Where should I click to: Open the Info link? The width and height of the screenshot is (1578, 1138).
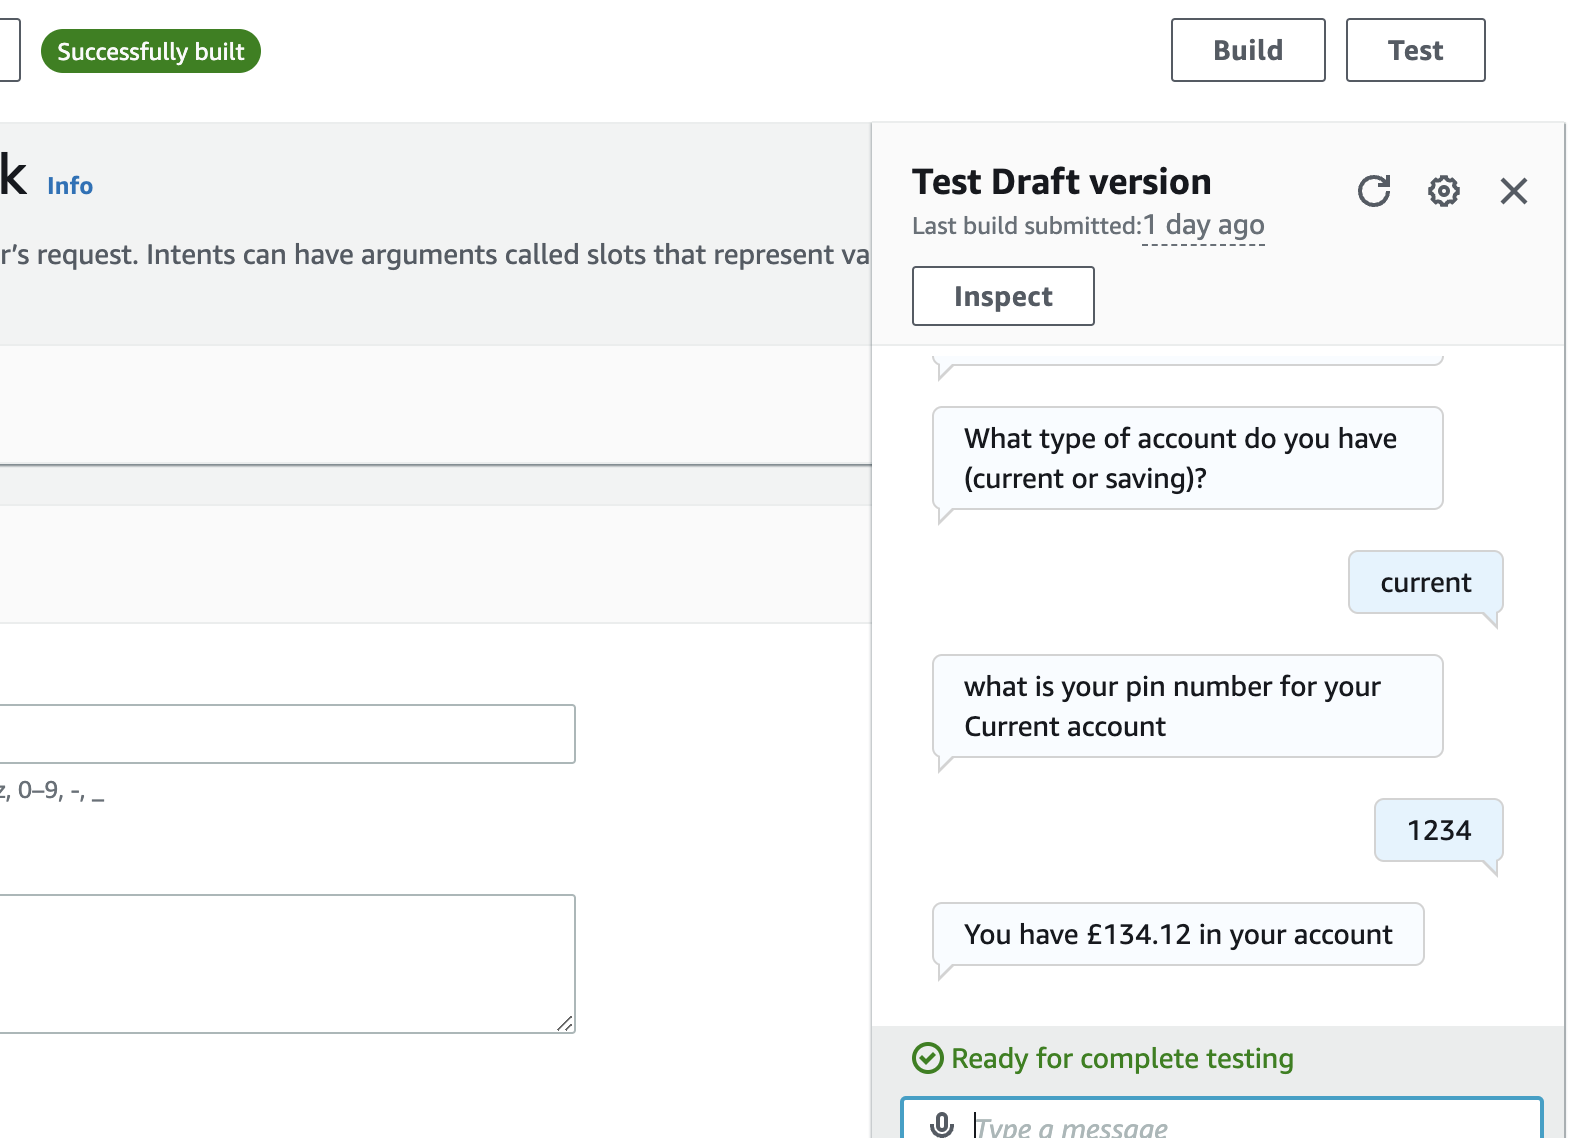pyautogui.click(x=70, y=186)
